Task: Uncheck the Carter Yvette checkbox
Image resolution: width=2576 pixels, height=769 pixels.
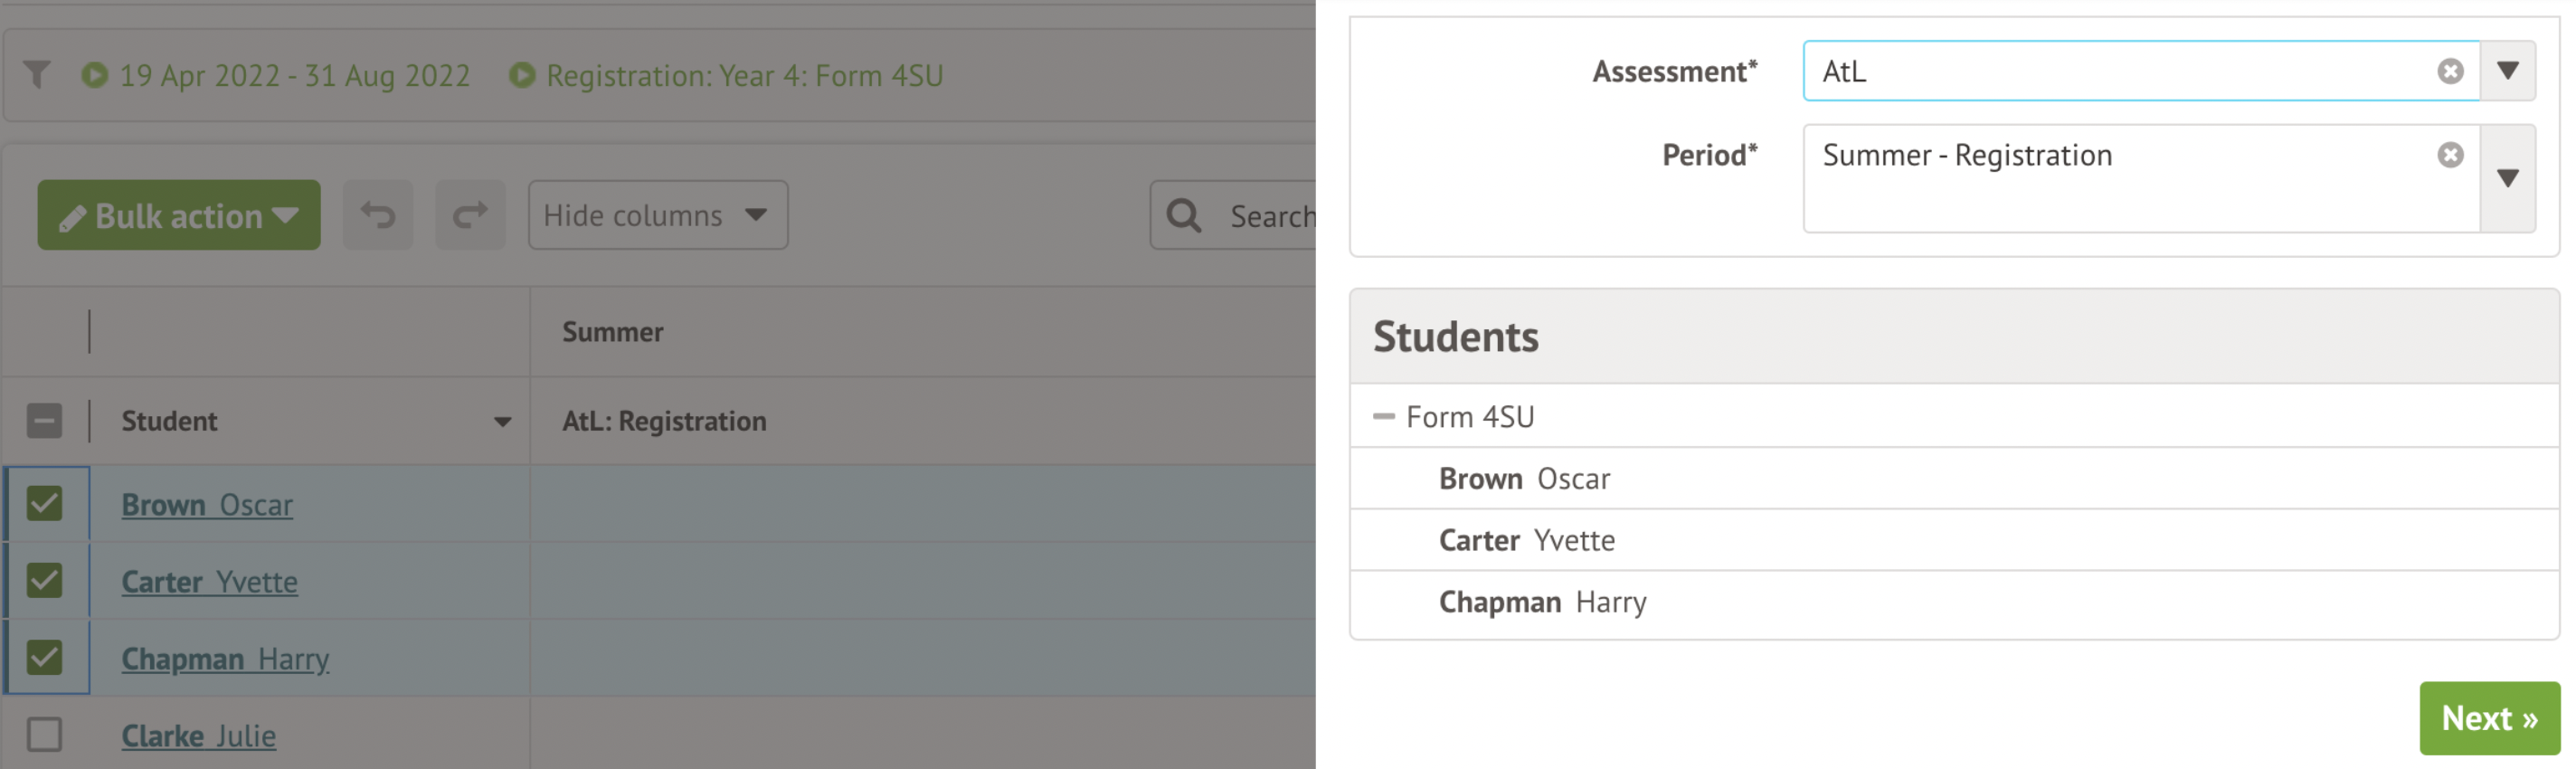Action: (x=45, y=580)
